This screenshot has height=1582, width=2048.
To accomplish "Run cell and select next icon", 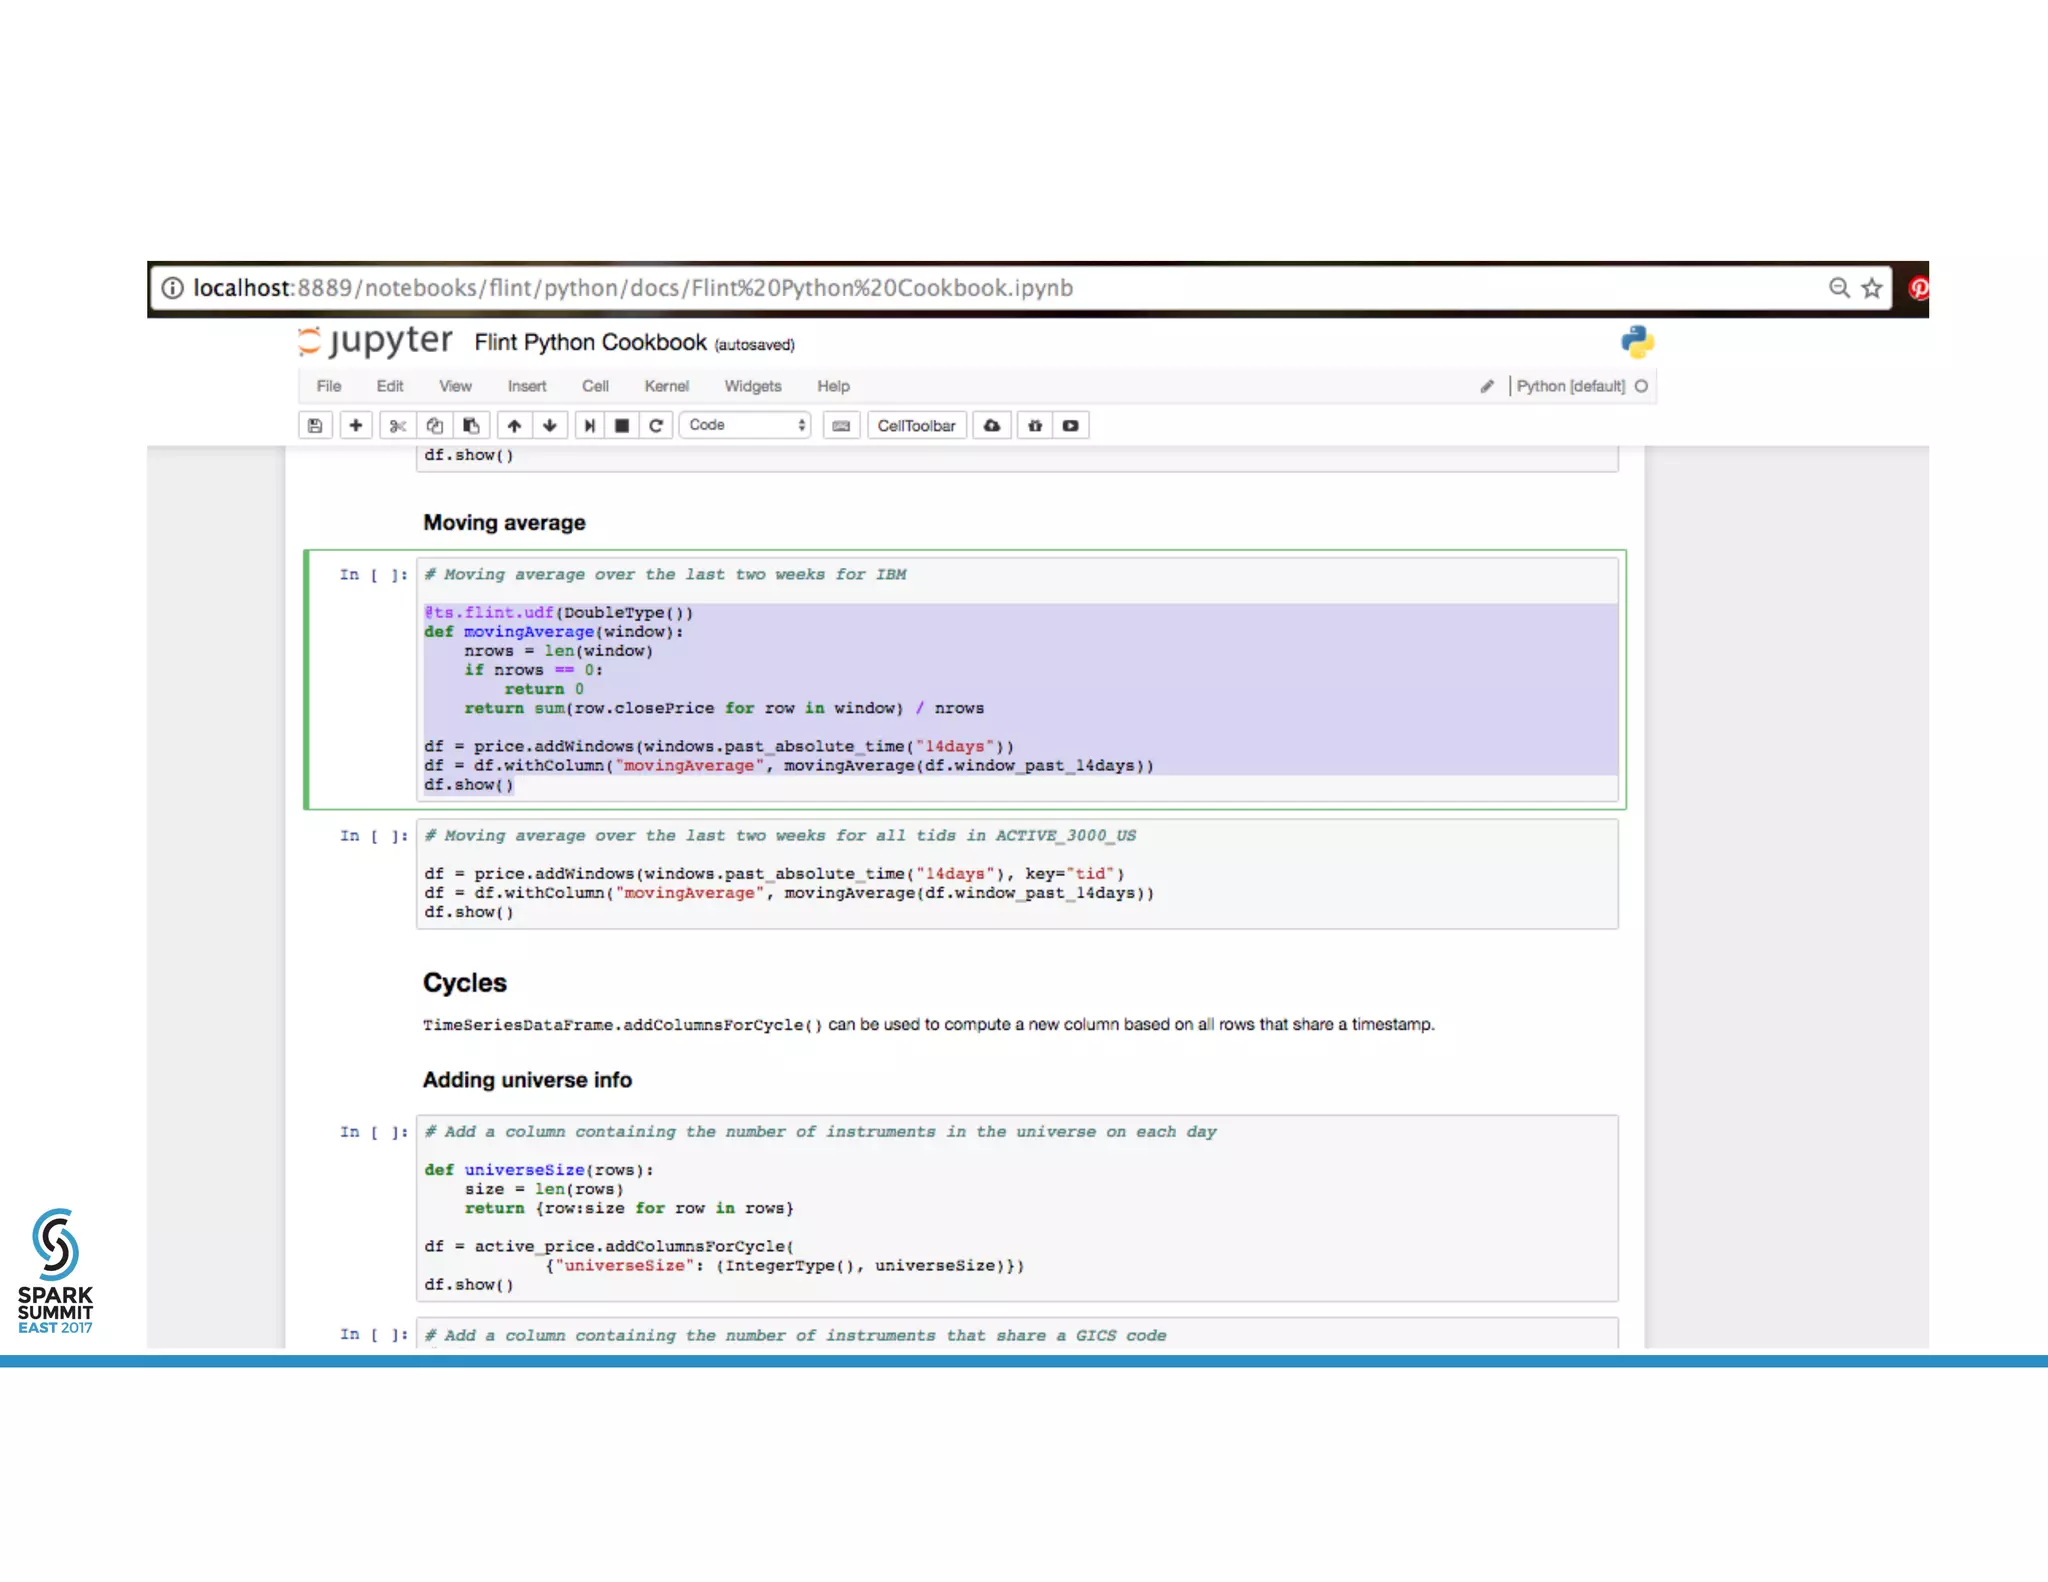I will click(x=590, y=426).
